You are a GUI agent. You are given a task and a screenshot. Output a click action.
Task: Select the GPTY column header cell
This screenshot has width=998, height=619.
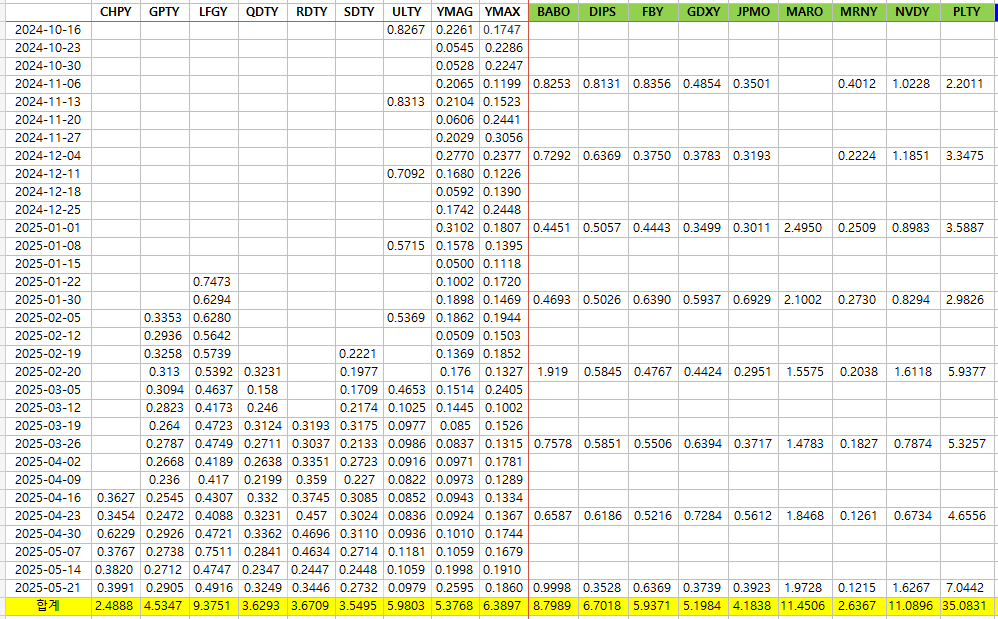tap(165, 11)
